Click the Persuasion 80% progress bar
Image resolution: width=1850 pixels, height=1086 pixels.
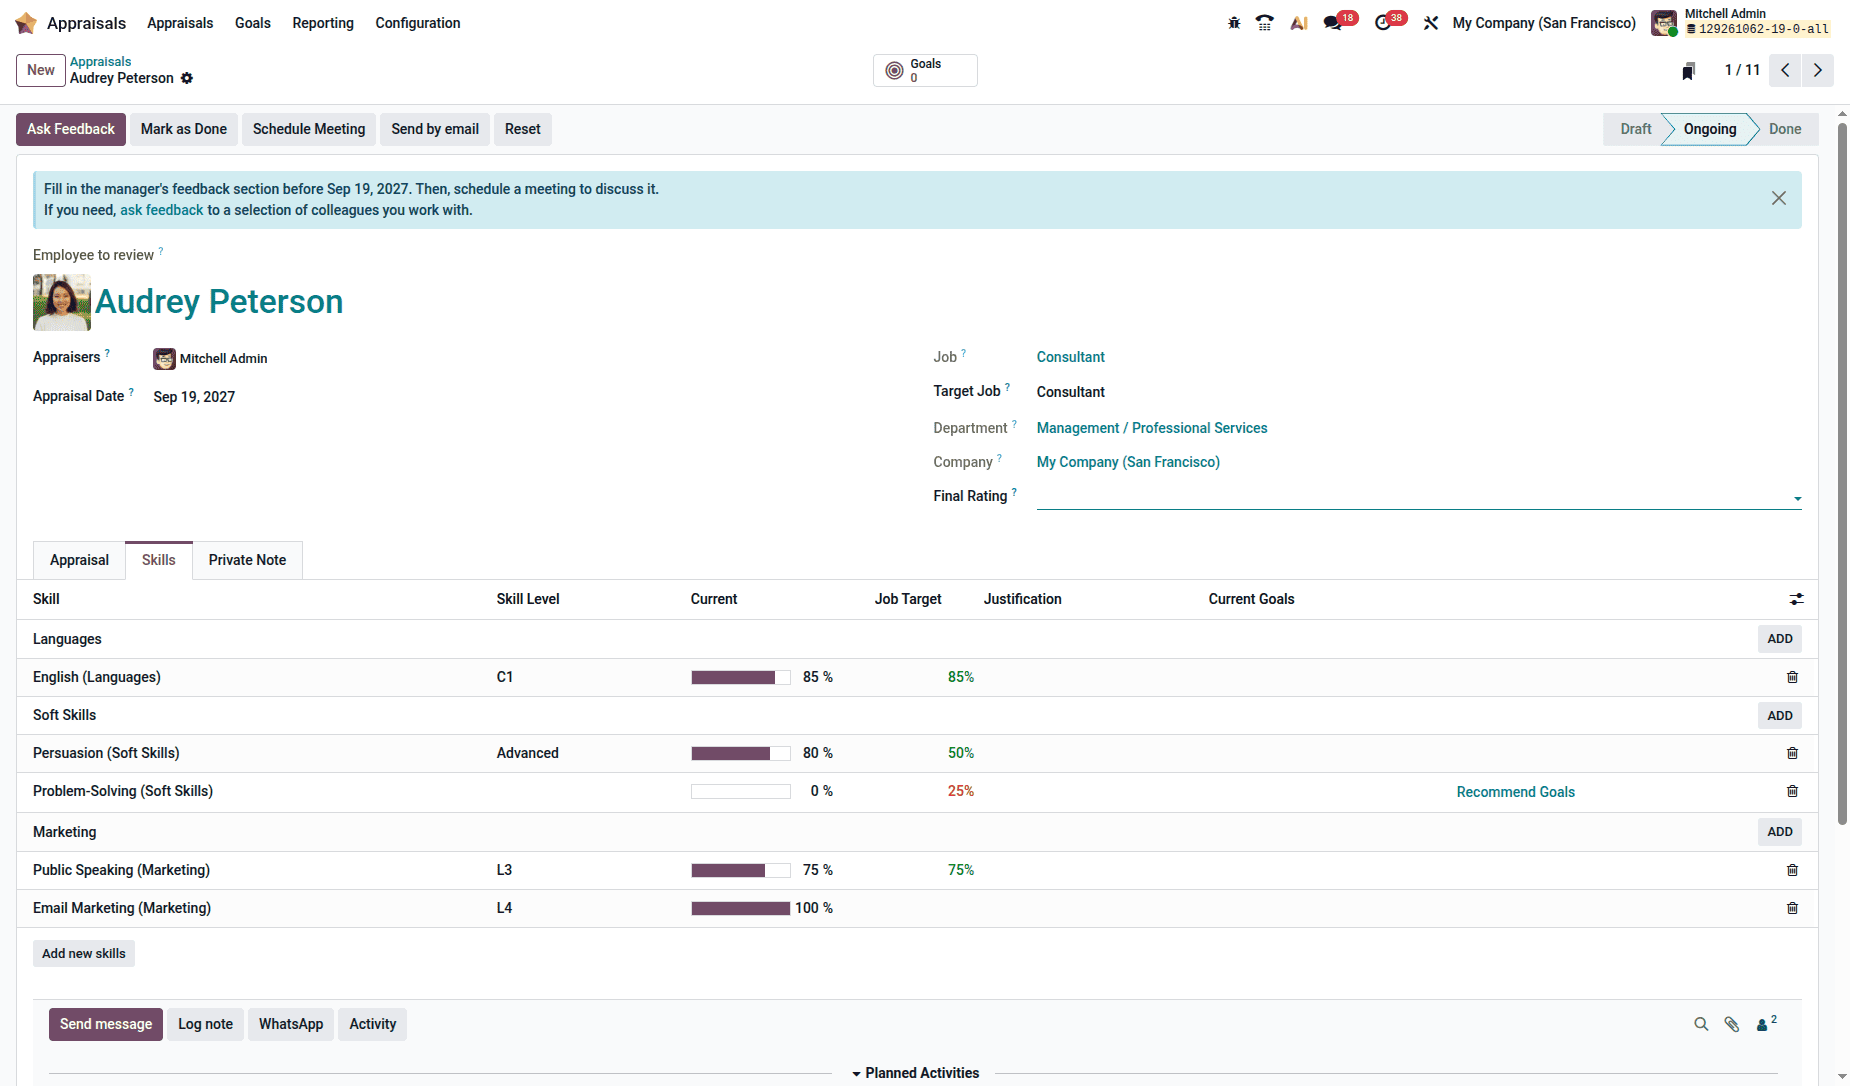(741, 754)
